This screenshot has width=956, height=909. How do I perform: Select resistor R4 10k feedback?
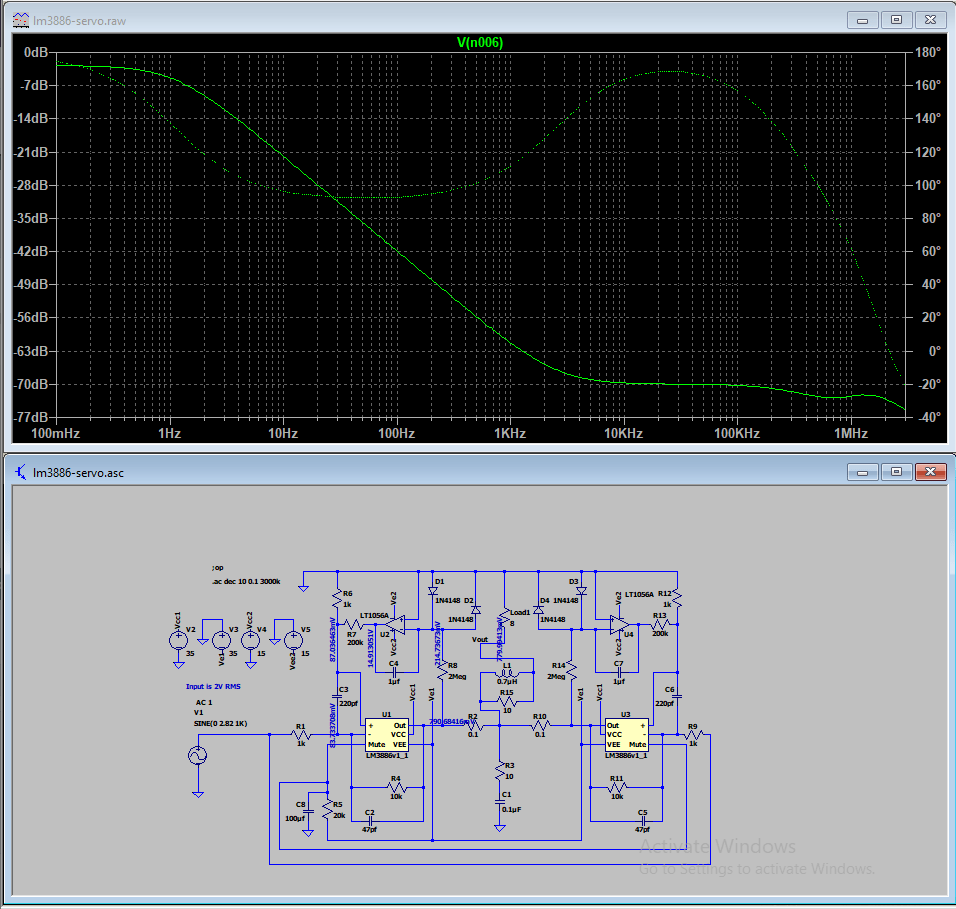click(396, 788)
